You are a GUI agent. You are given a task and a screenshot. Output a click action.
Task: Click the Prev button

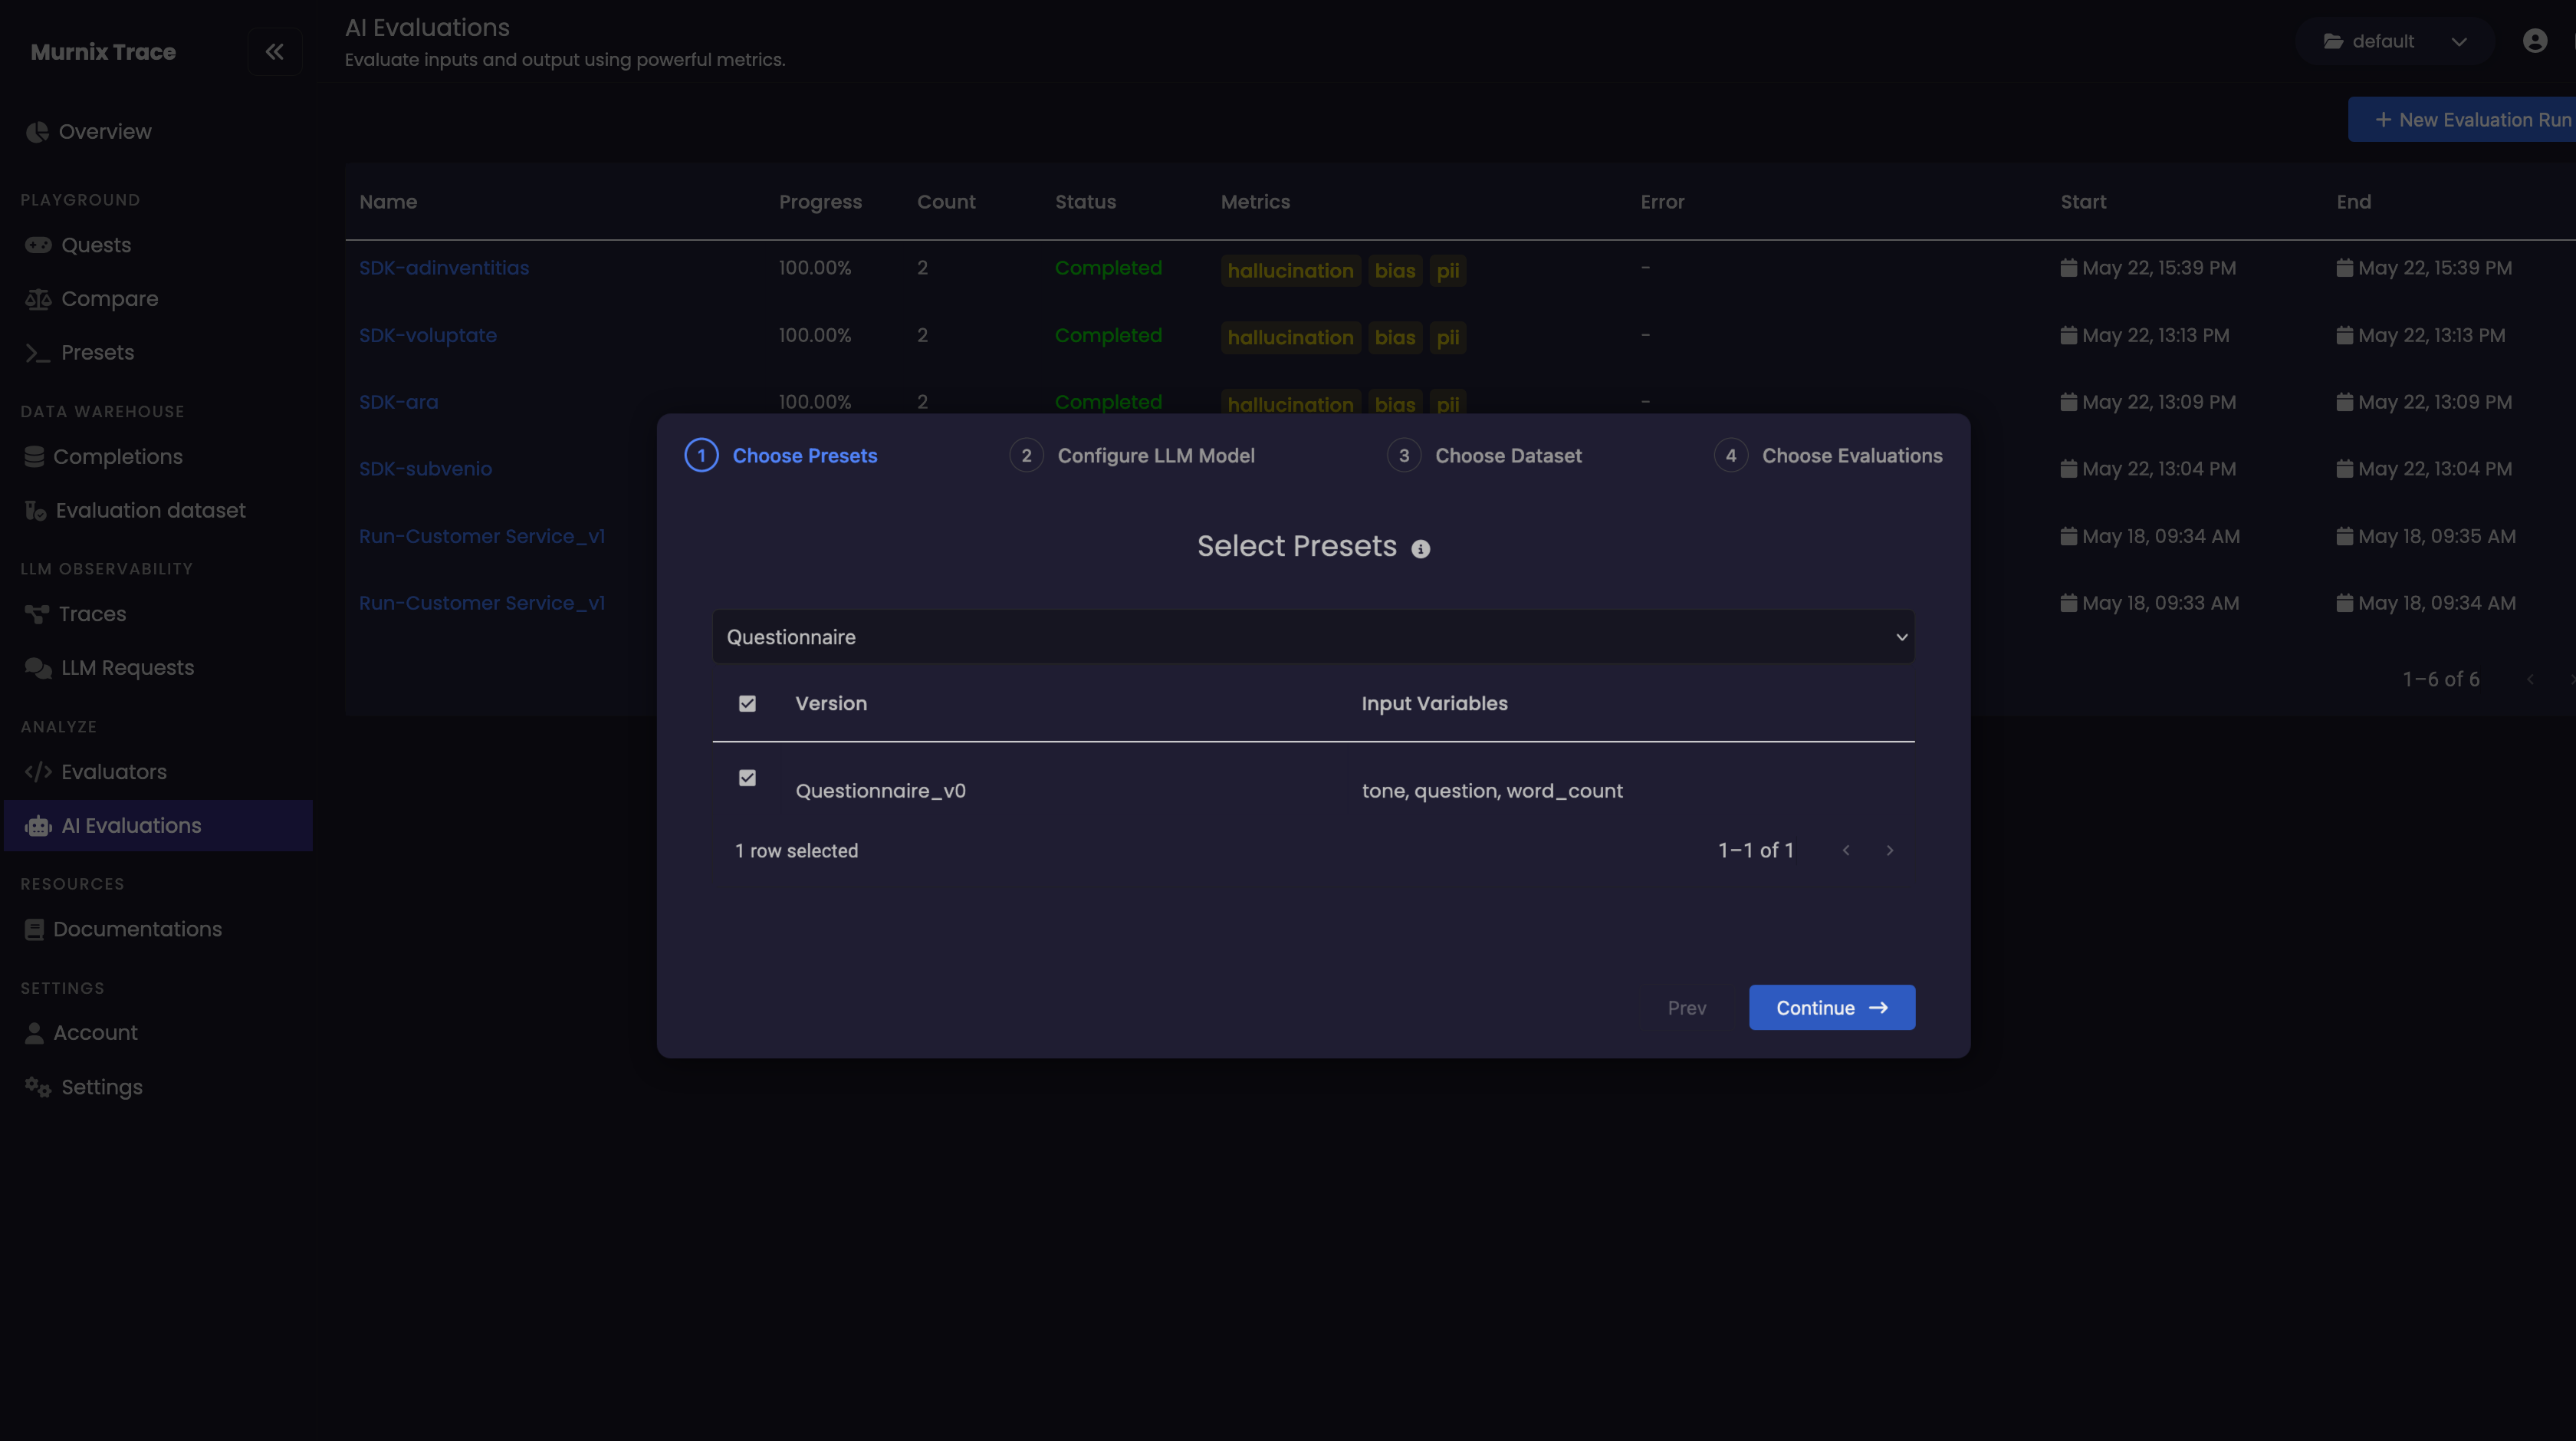click(1686, 1008)
